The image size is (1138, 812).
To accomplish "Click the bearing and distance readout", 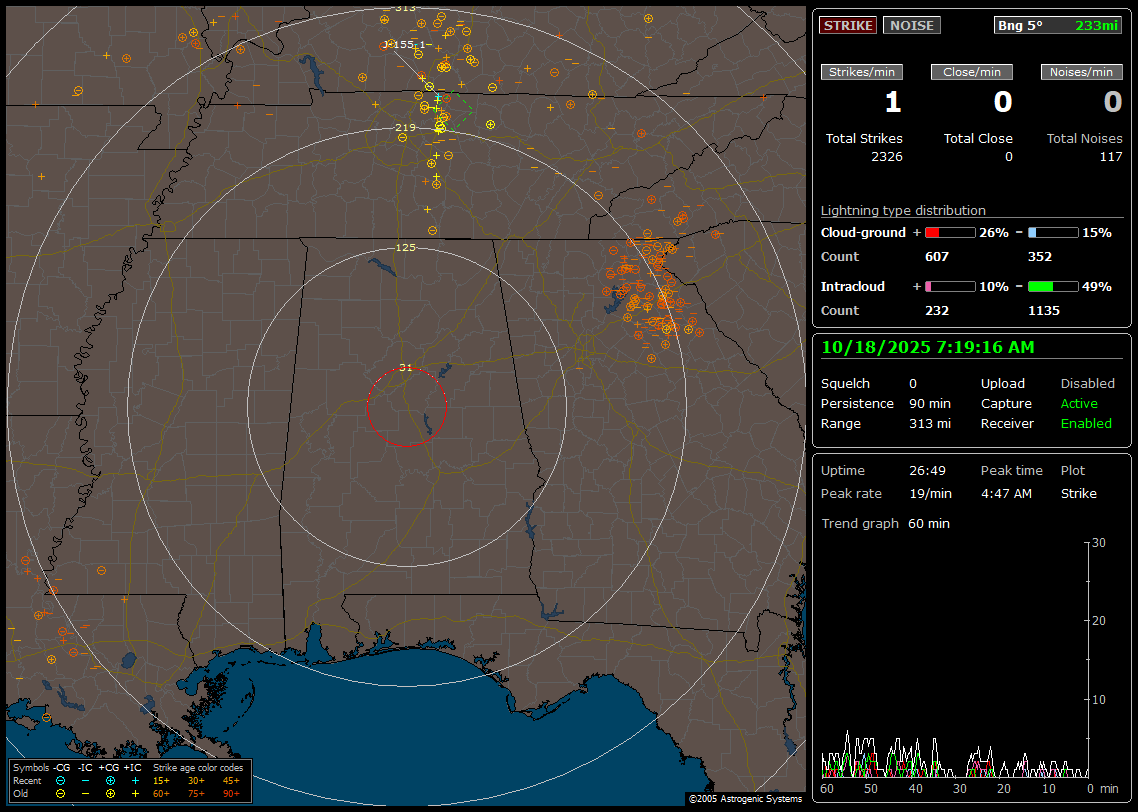I will [x=1058, y=25].
